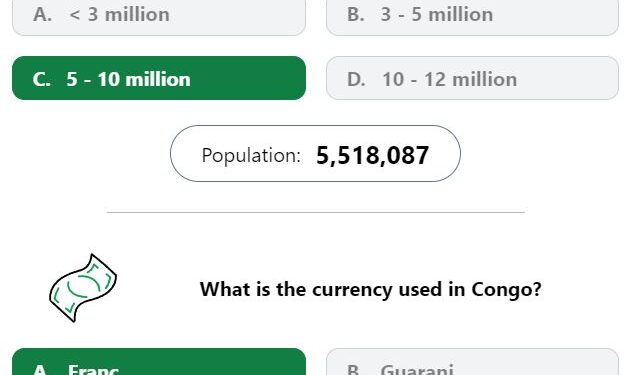Click the population figure 5,518,087
Viewport: 626px width, 375px height.
372,155
